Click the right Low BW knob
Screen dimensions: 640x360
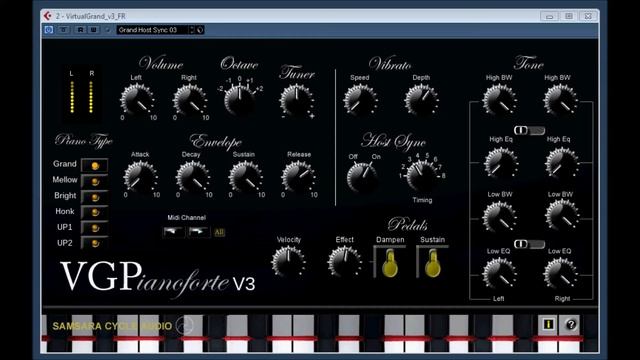[562, 216]
